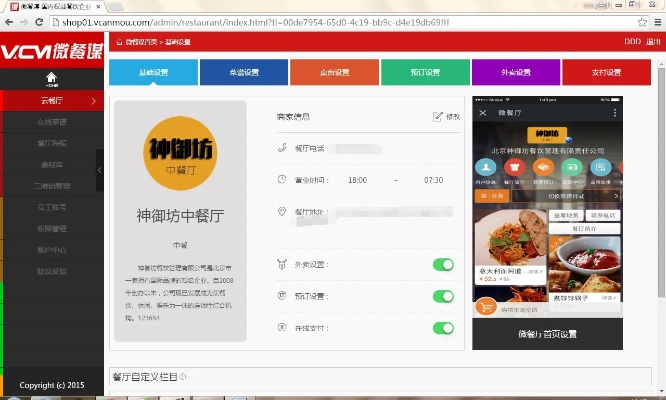The image size is (666, 400).
Task: Switch to the purple 外卖设置 tab
Action: (515, 72)
